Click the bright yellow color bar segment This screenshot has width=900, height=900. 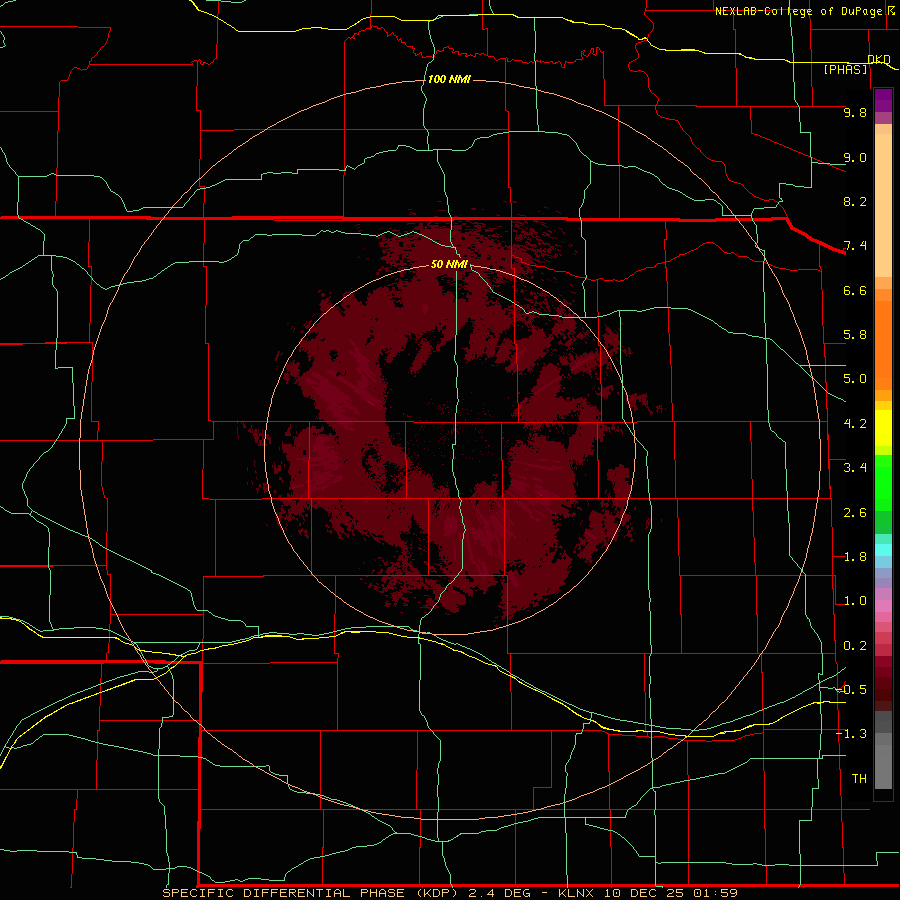[x=883, y=428]
